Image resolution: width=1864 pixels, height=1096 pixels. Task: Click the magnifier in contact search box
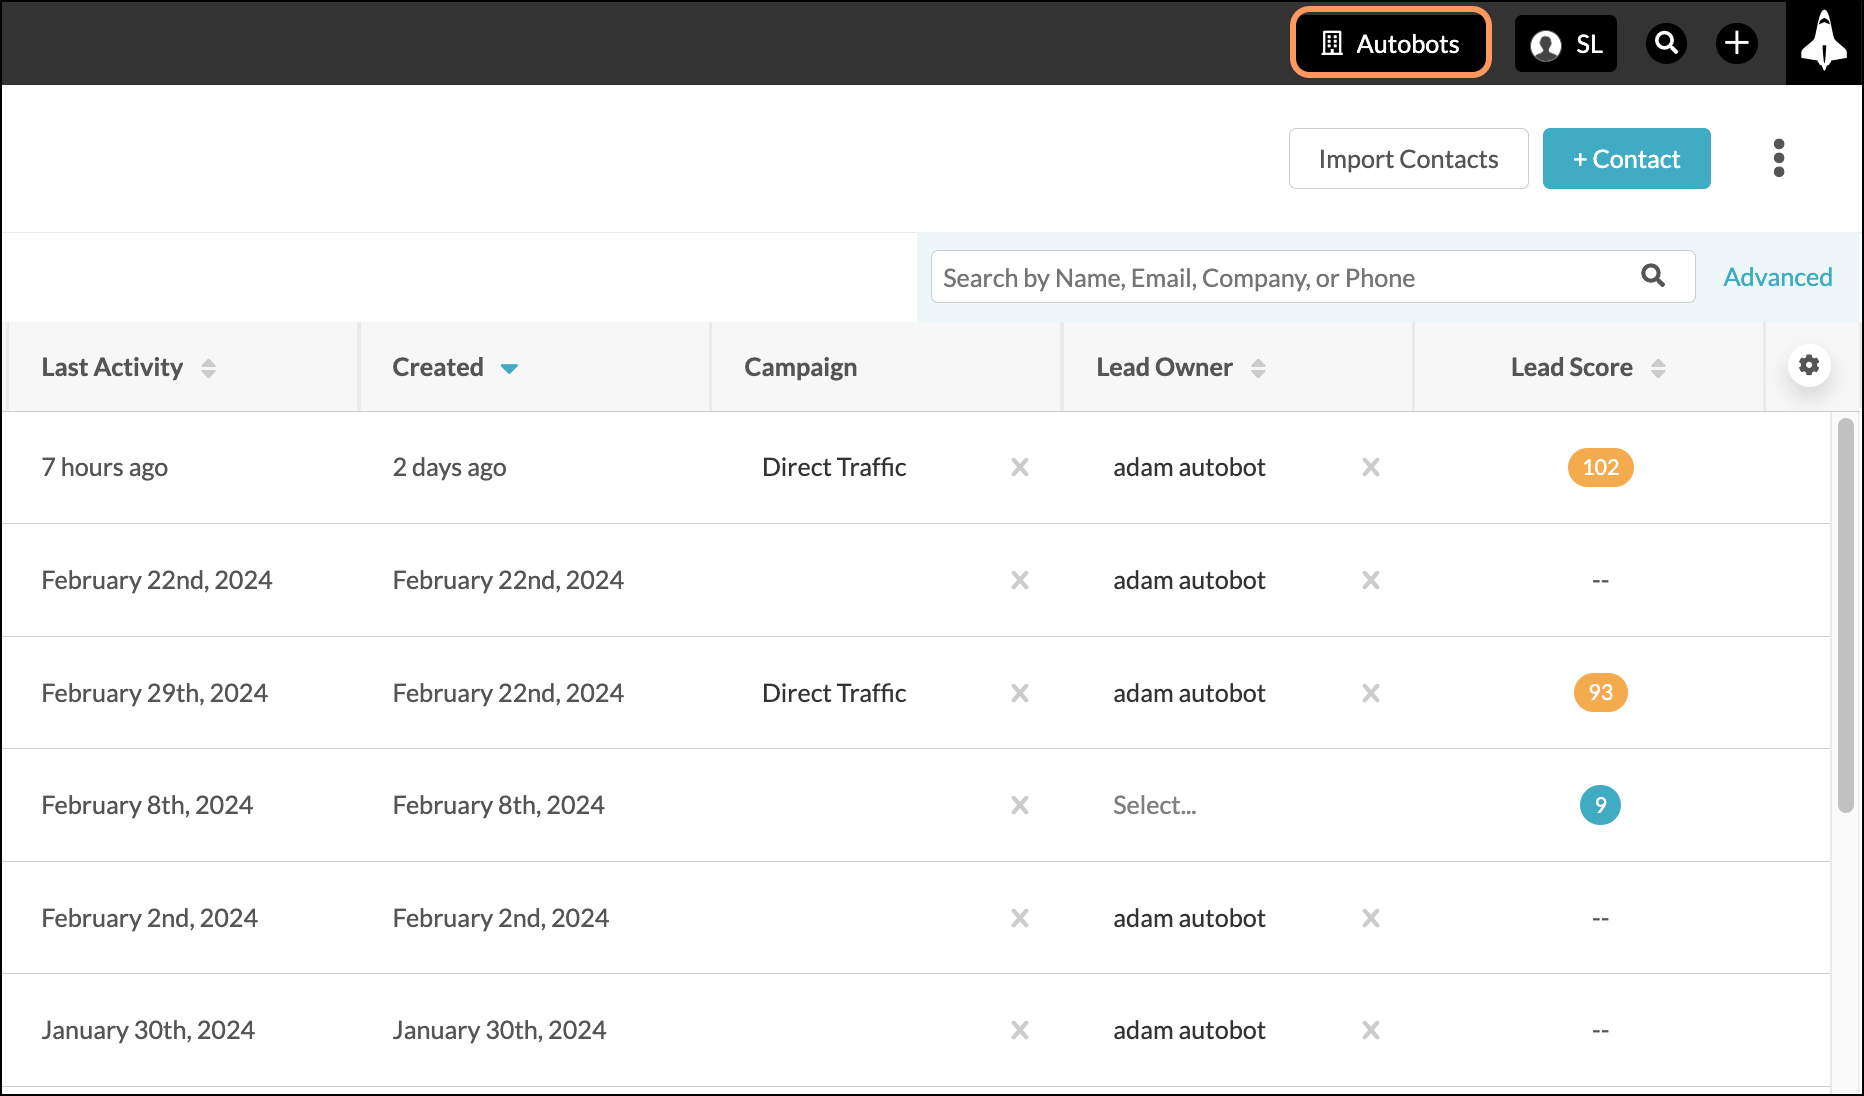pyautogui.click(x=1653, y=276)
